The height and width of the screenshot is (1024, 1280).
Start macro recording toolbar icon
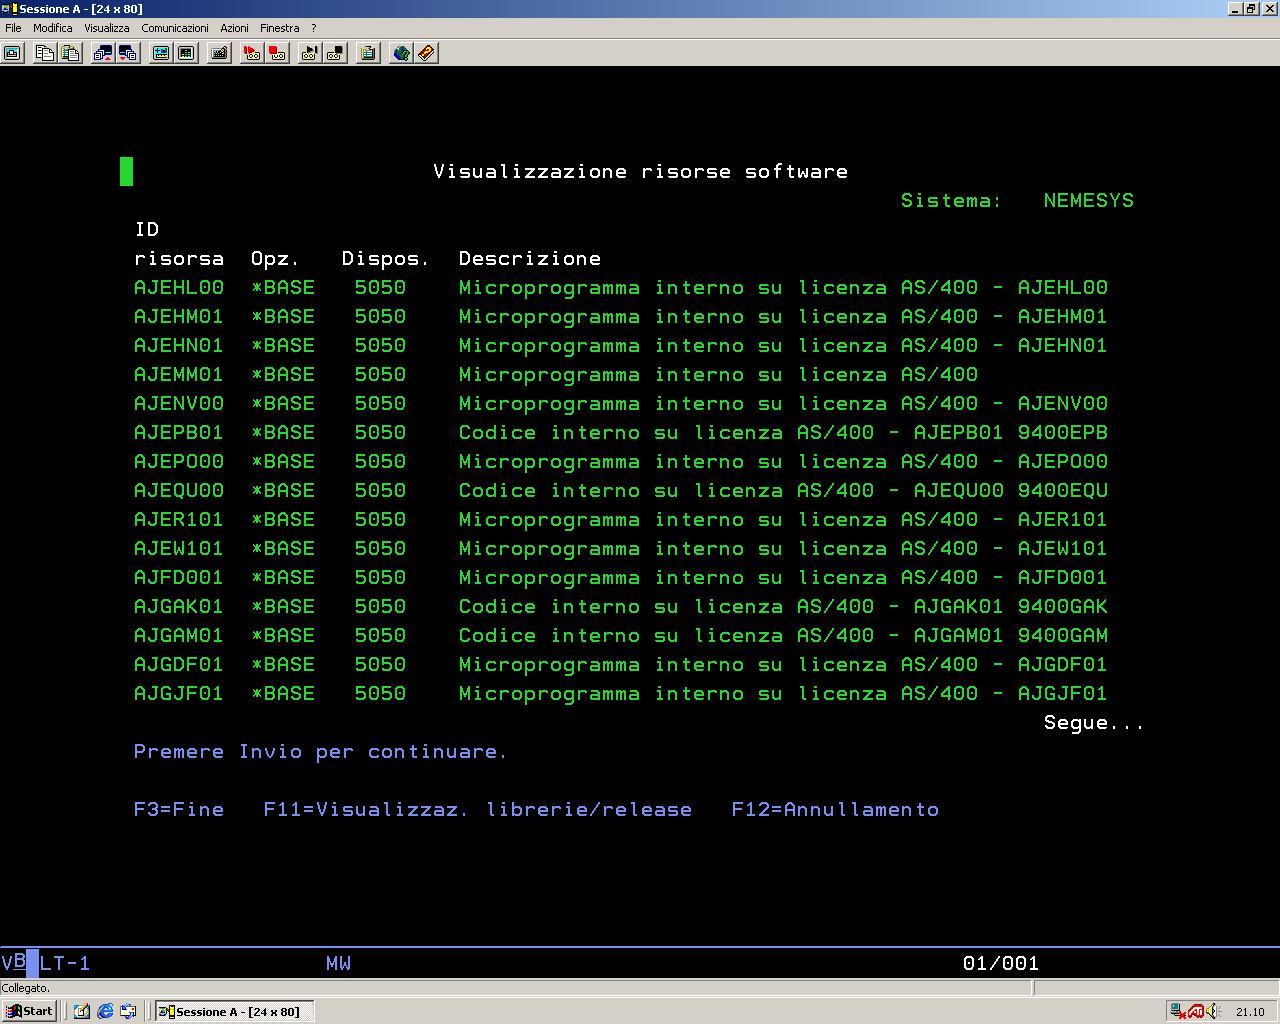(252, 53)
